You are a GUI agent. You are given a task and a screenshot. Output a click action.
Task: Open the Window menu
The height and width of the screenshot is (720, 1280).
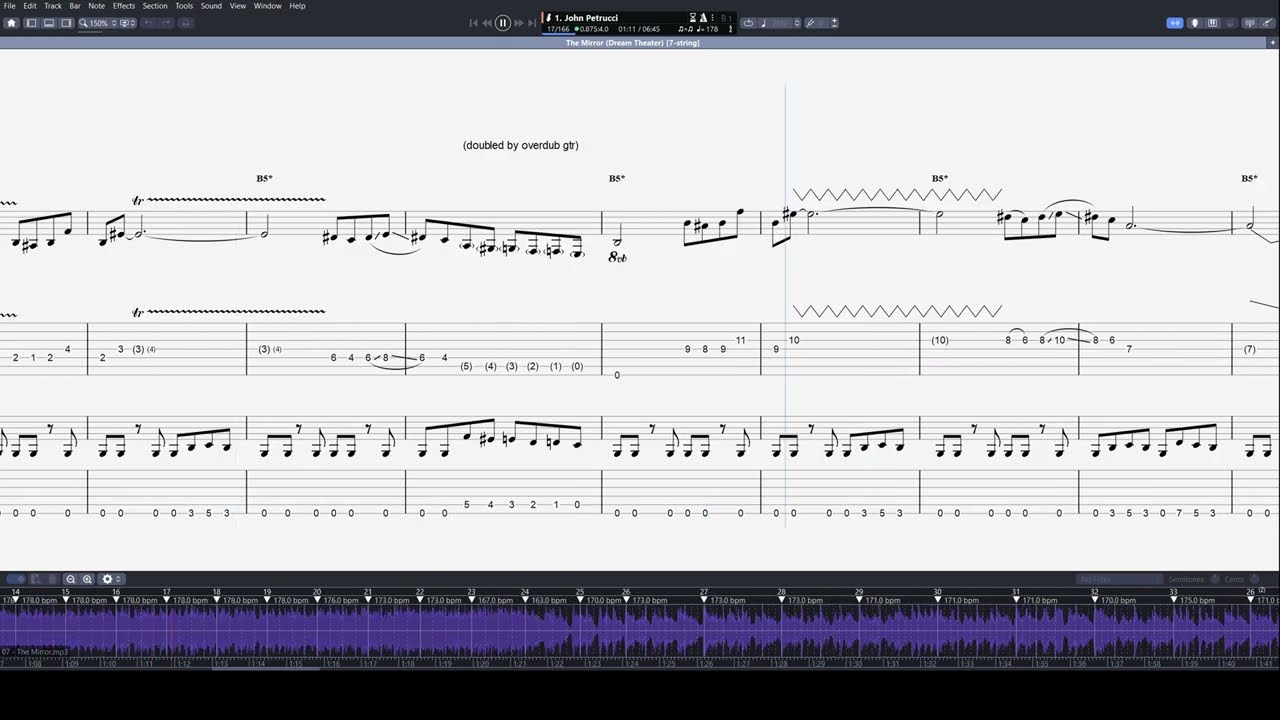coord(267,6)
